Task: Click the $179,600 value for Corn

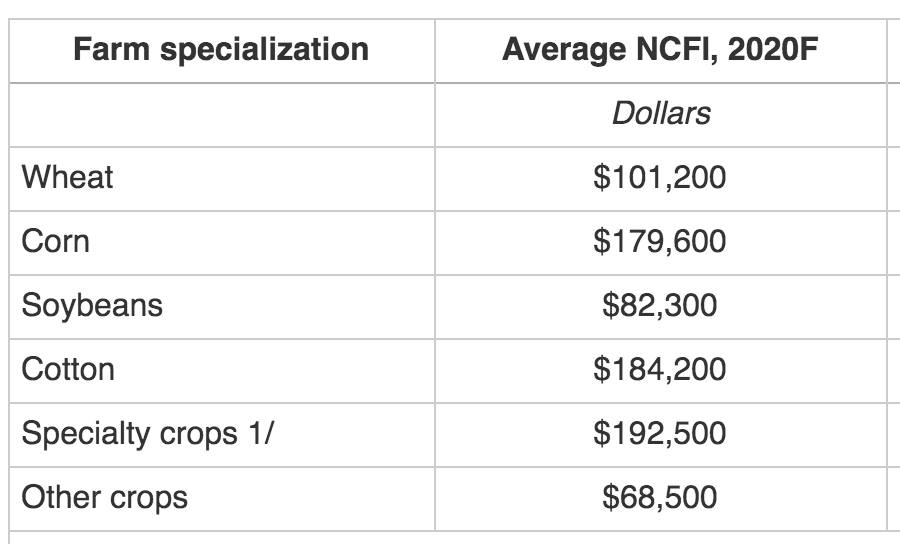Action: click(x=660, y=242)
